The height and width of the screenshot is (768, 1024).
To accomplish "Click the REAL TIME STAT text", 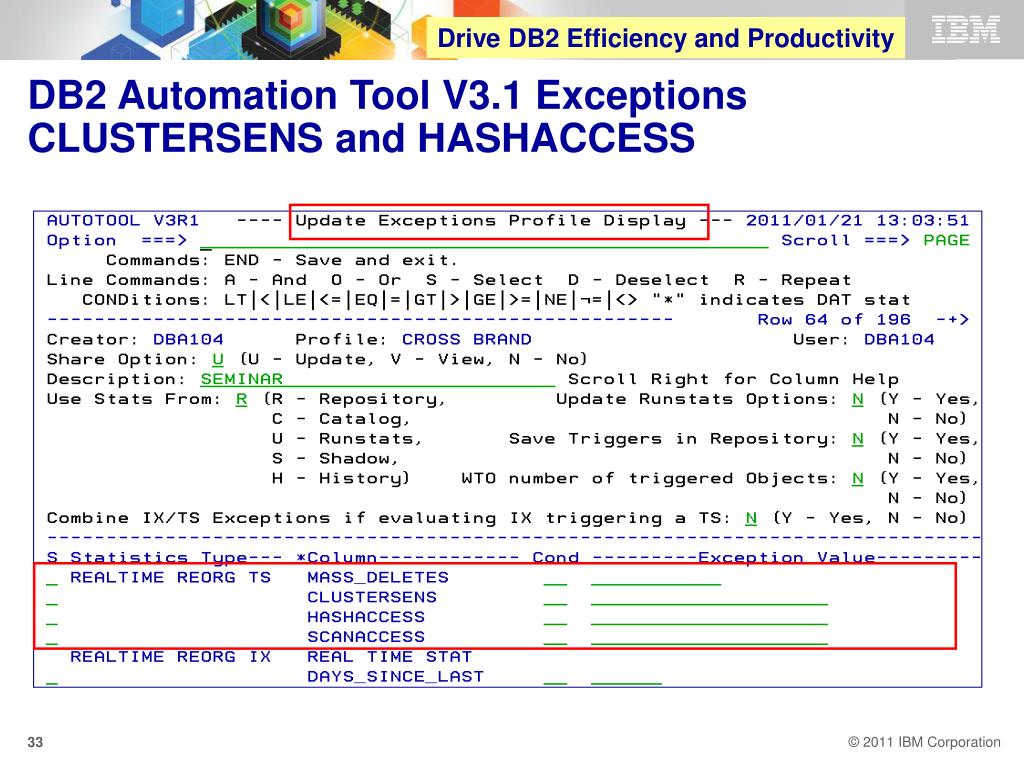I will point(389,656).
